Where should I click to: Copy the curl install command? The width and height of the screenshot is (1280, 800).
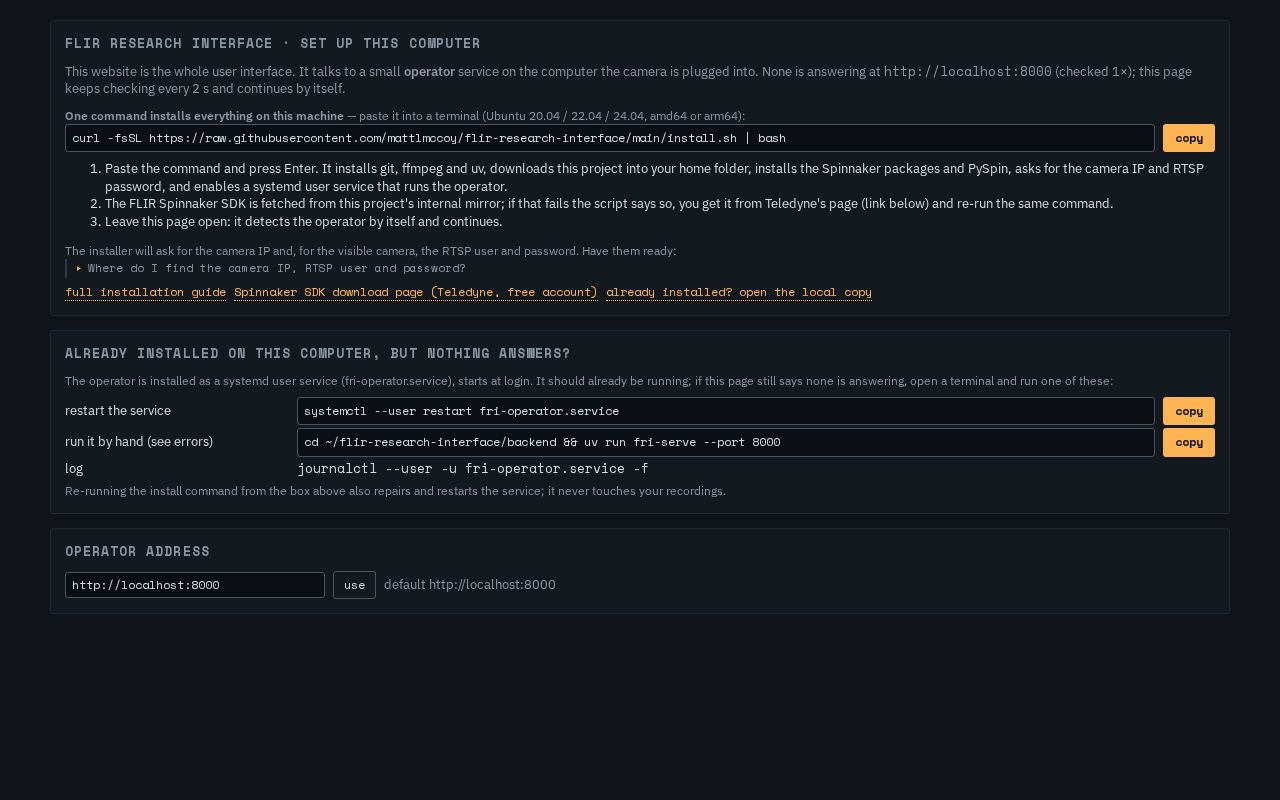click(x=1188, y=138)
